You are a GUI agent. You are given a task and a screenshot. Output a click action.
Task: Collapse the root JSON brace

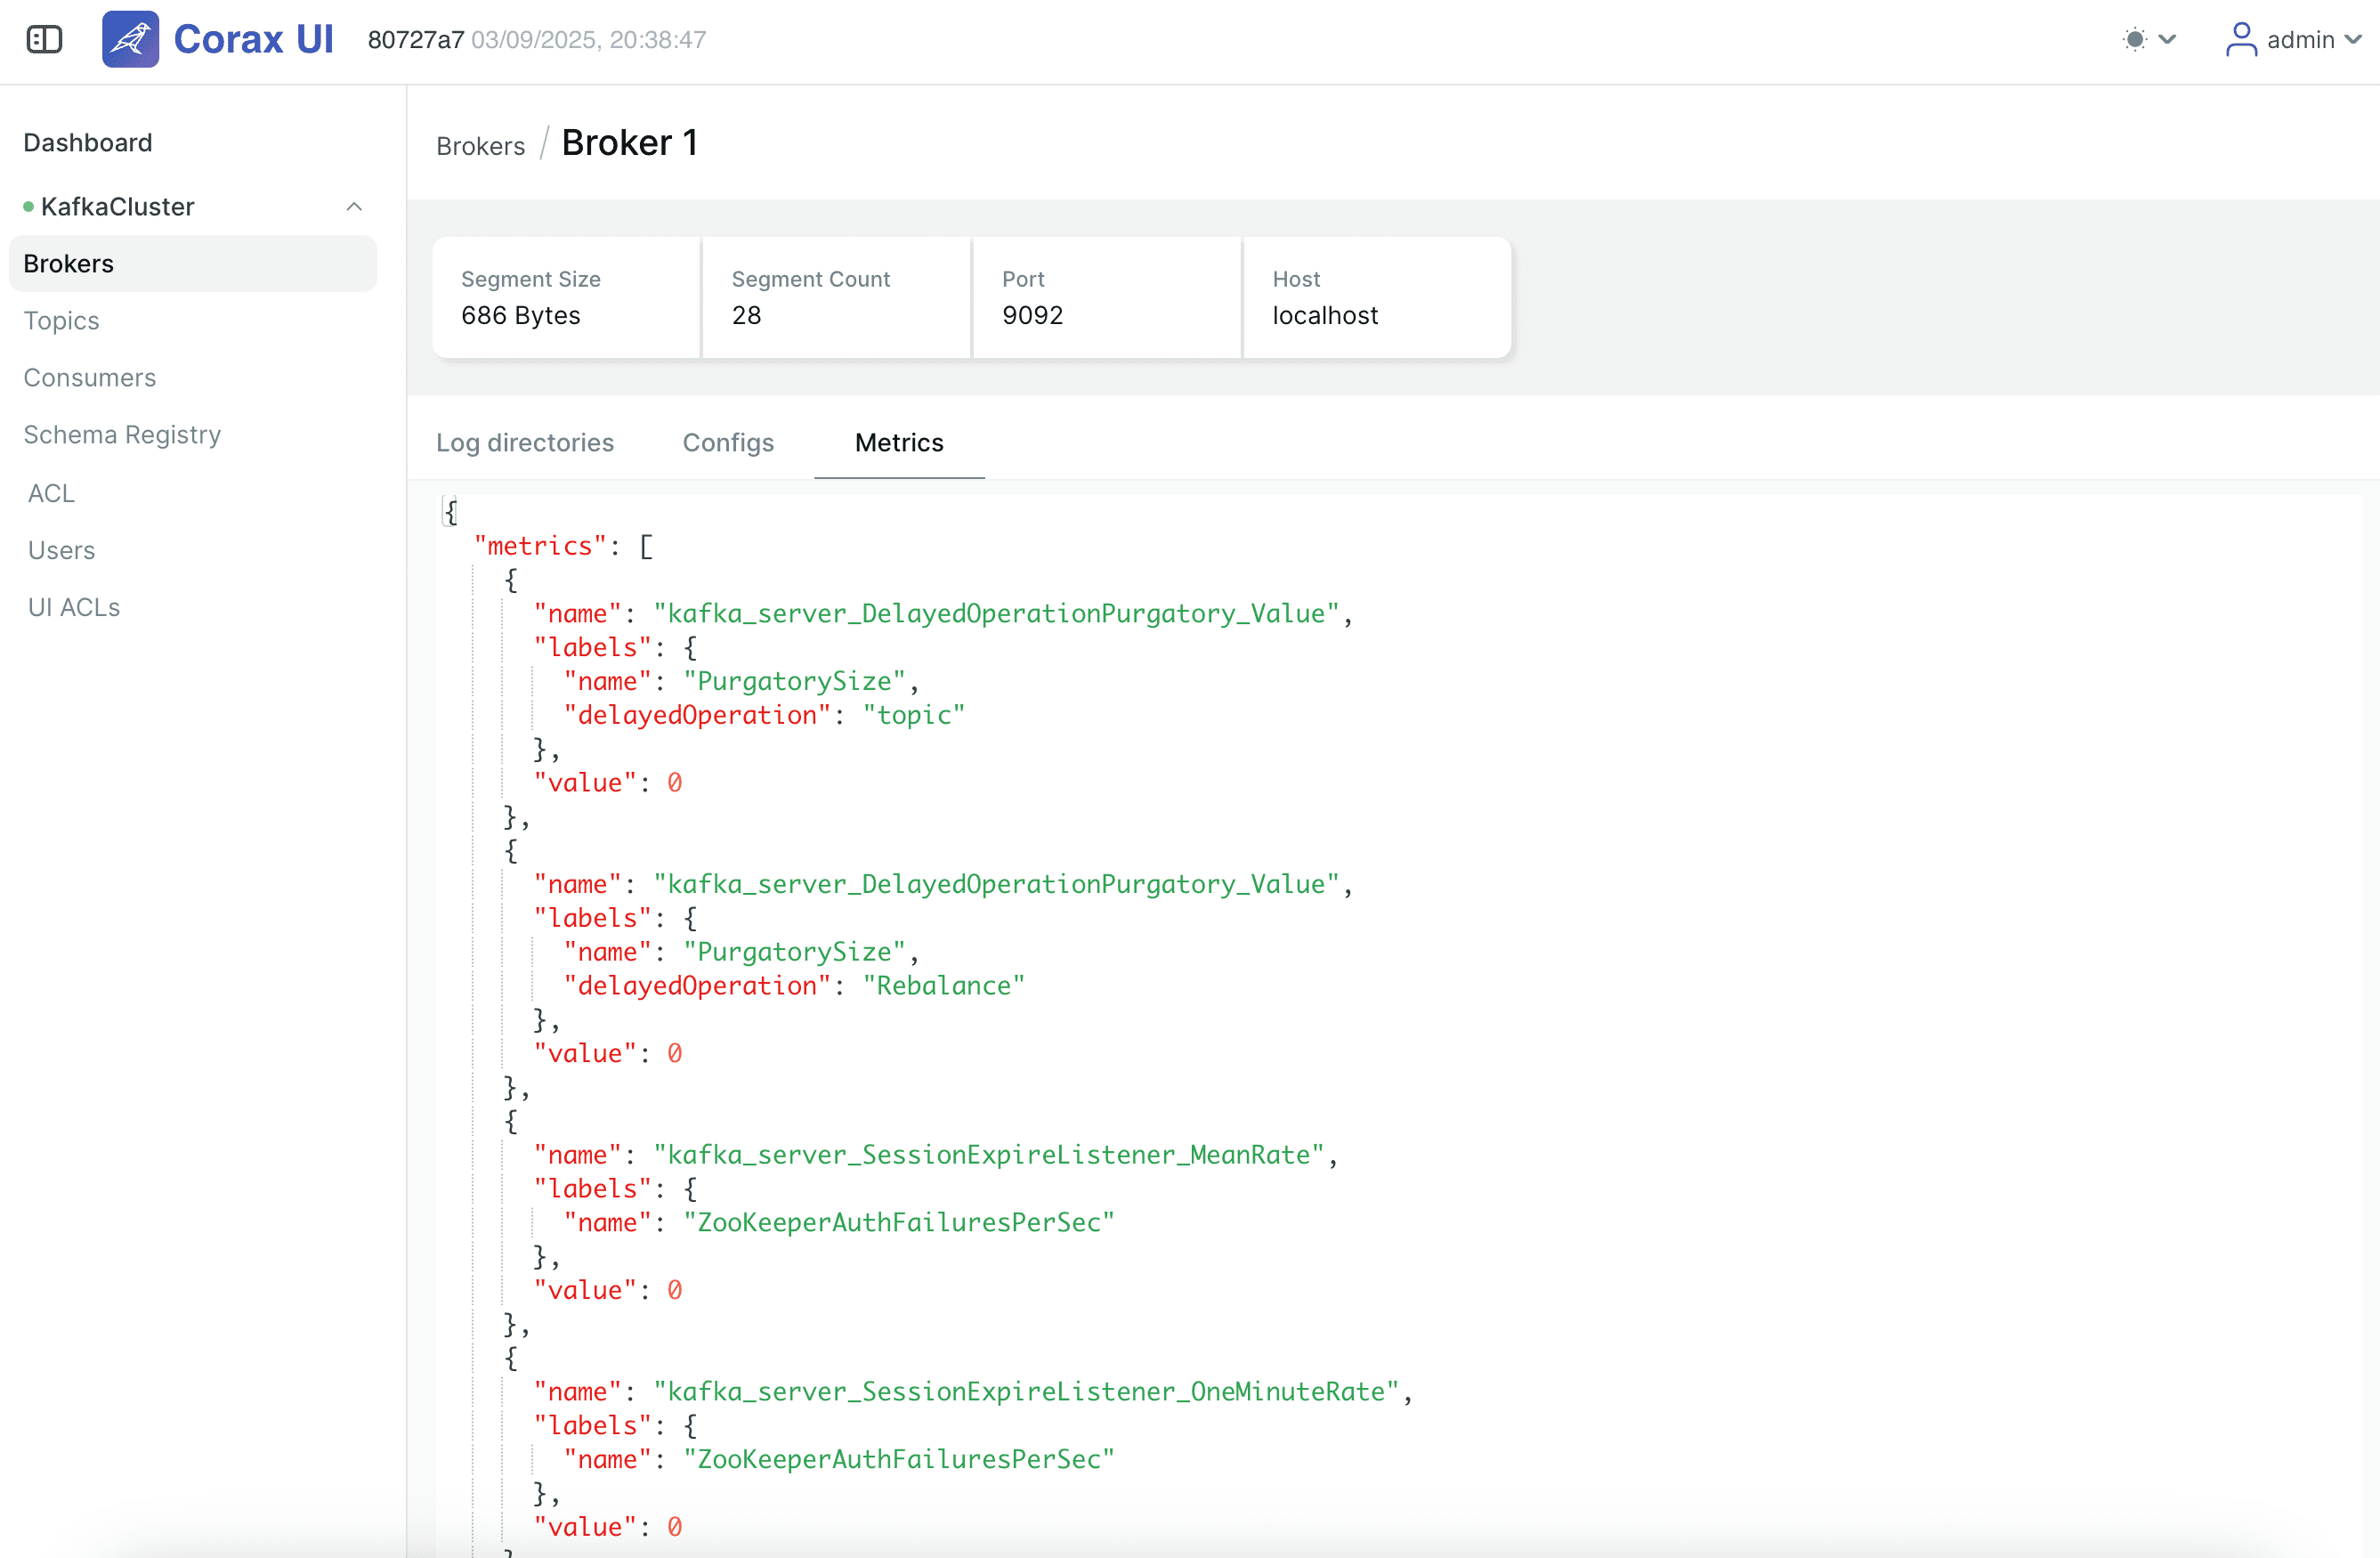coord(451,512)
